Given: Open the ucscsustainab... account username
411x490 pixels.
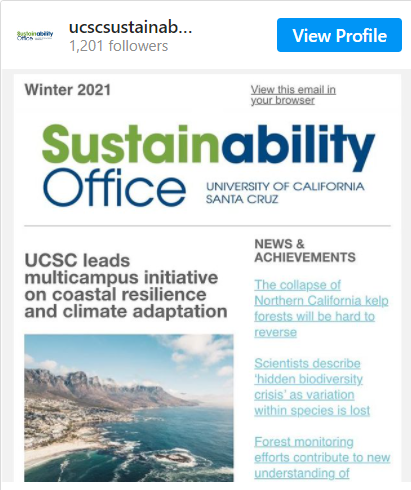Looking at the screenshot, I should point(130,27).
